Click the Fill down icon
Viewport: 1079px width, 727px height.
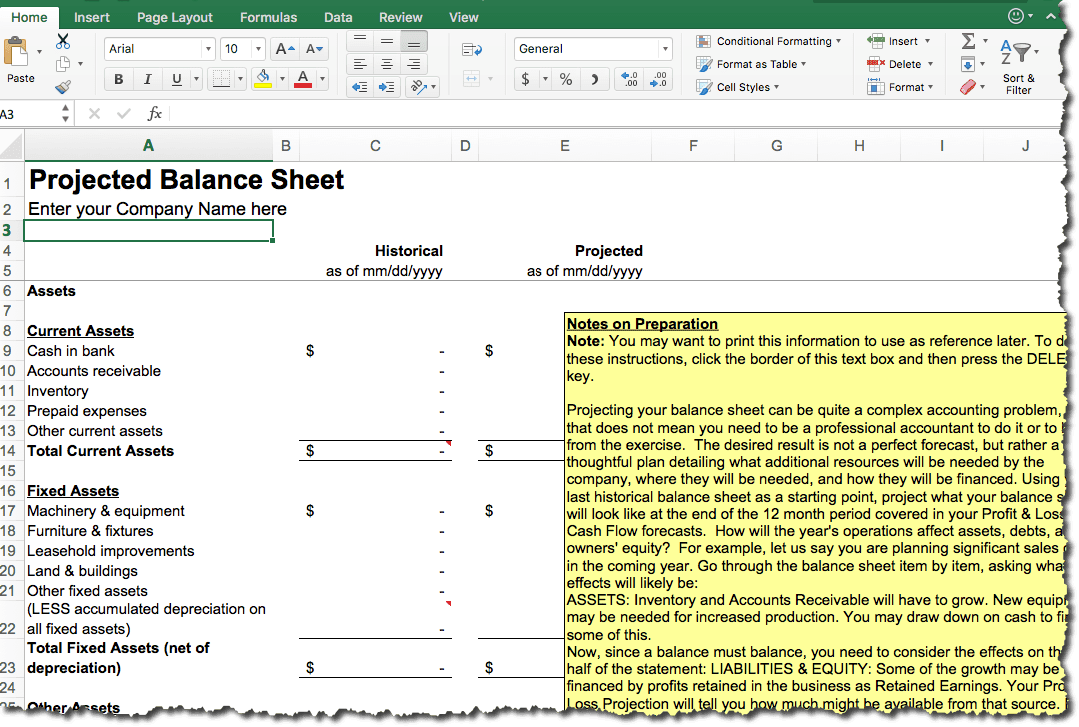(968, 64)
